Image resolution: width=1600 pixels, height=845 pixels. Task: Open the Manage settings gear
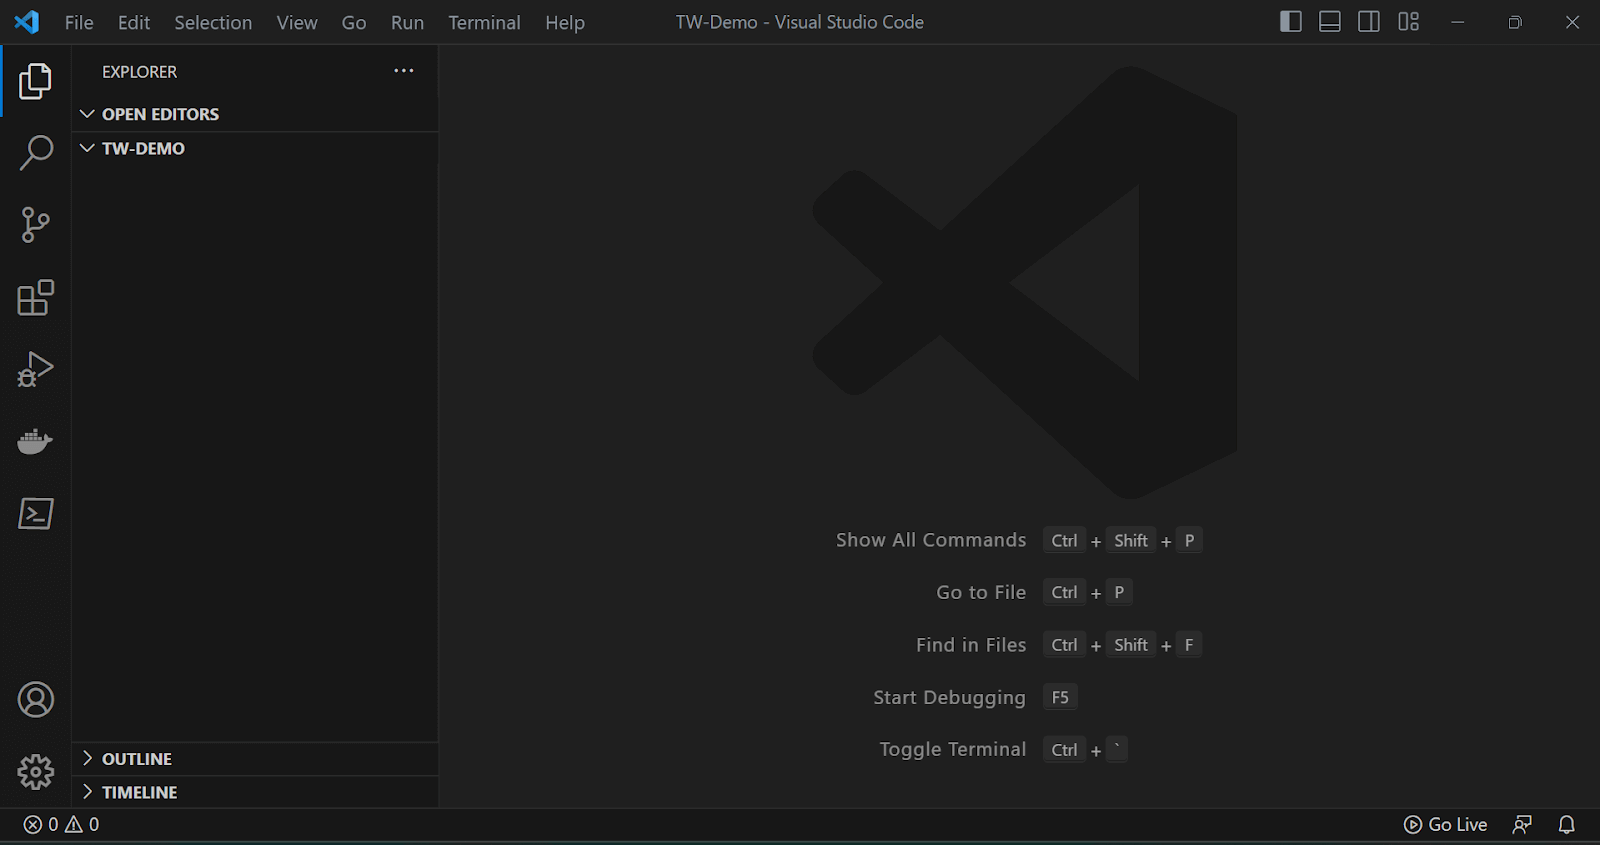click(x=35, y=772)
